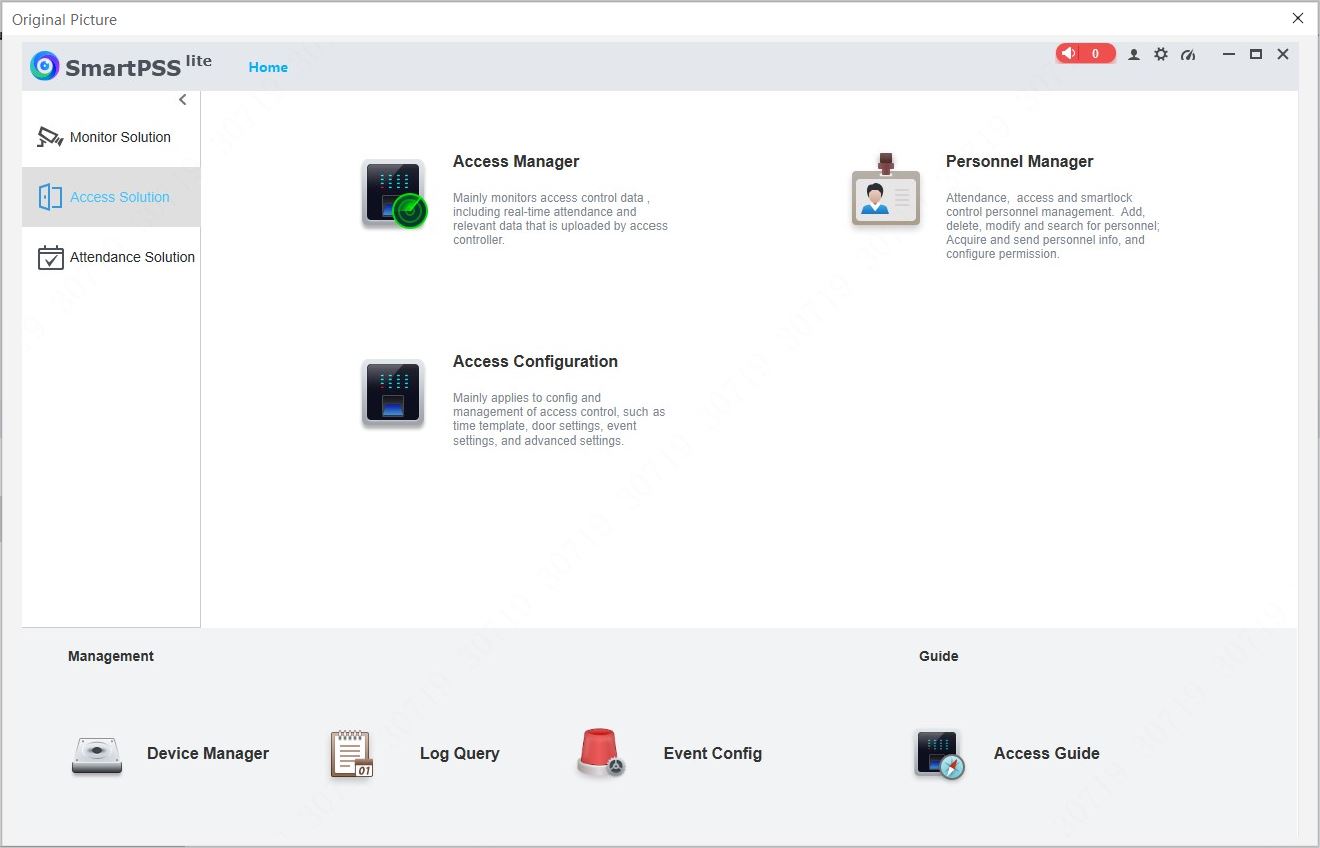The height and width of the screenshot is (848, 1320).
Task: Click the Access Solution door icon
Action: 50,197
